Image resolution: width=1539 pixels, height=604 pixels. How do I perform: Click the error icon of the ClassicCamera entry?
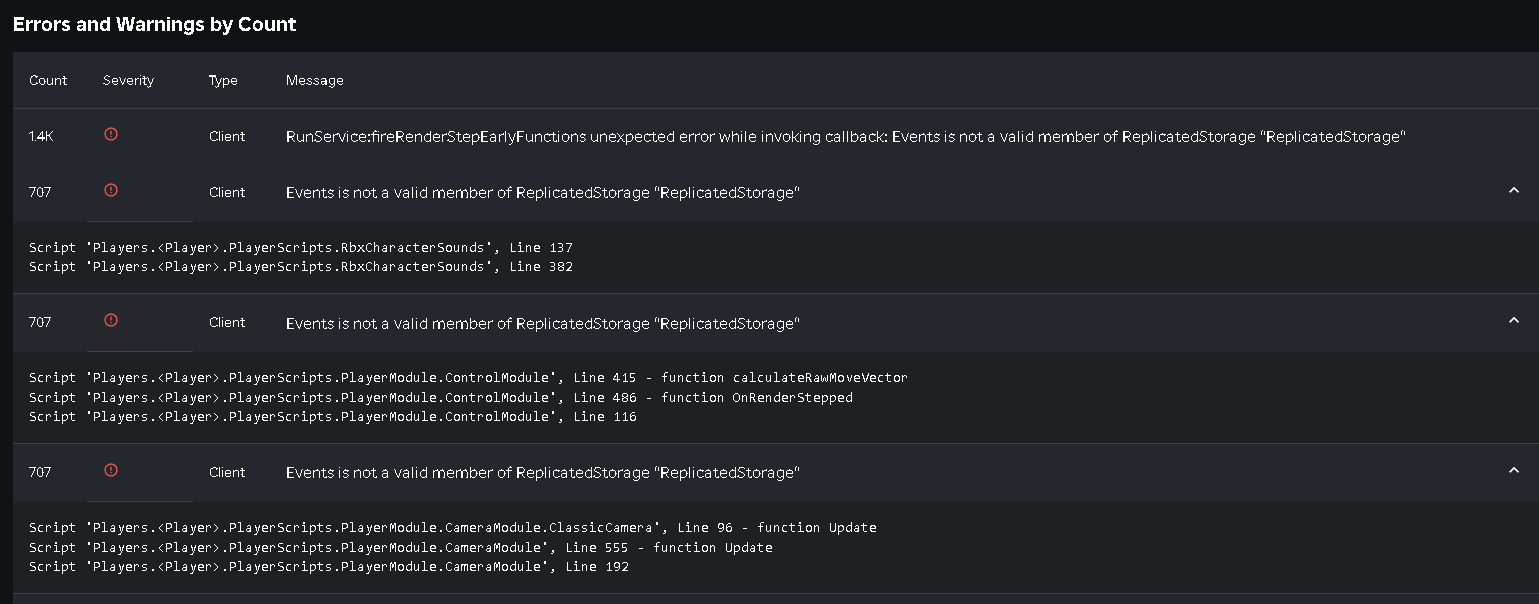point(111,470)
